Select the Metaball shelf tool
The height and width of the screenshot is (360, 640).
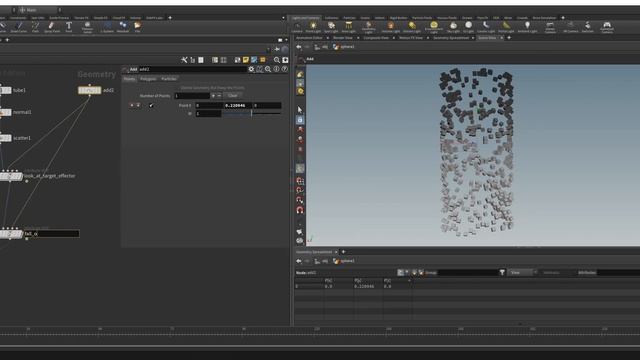[123, 27]
